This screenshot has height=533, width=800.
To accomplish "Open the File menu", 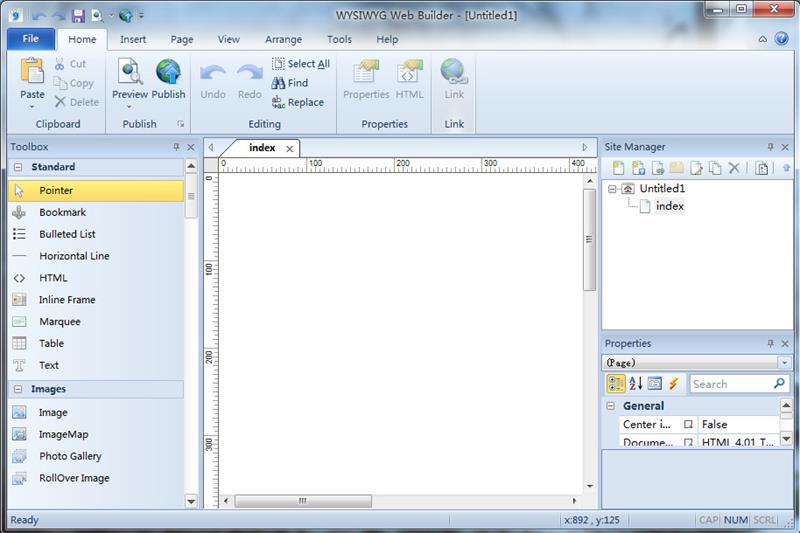I will pyautogui.click(x=31, y=39).
